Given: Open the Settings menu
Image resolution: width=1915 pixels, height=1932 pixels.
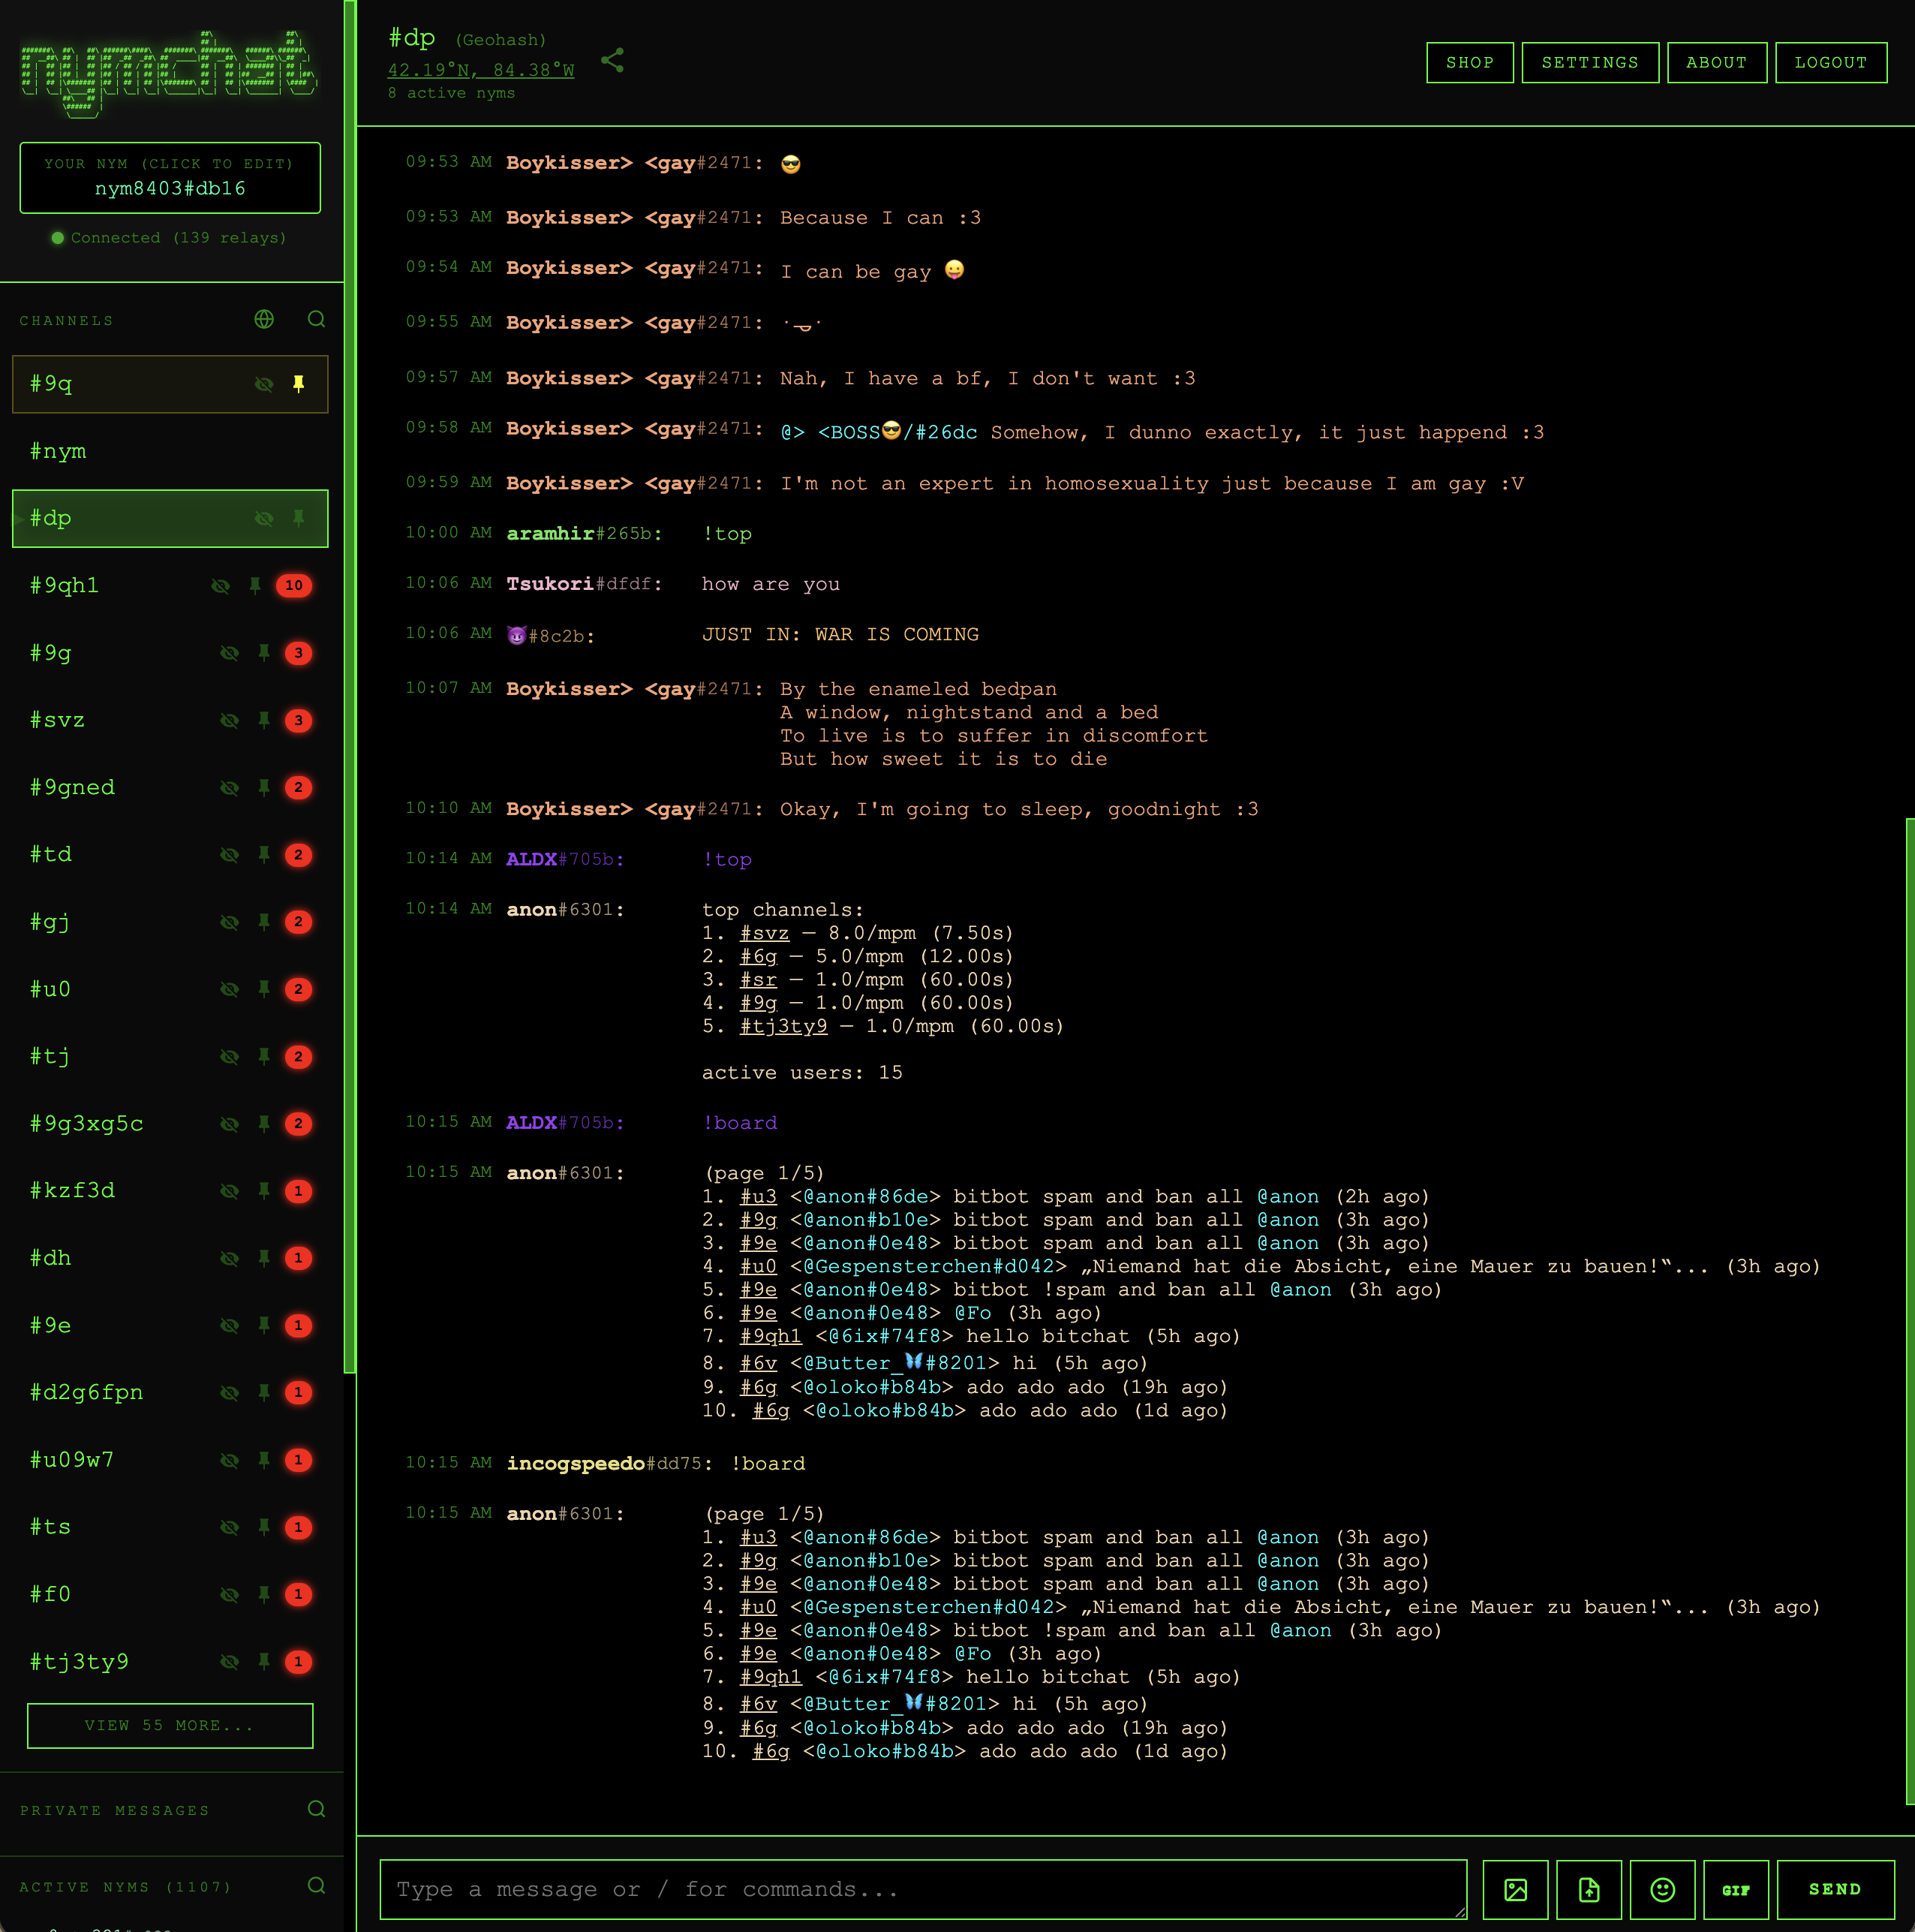Looking at the screenshot, I should [1589, 62].
